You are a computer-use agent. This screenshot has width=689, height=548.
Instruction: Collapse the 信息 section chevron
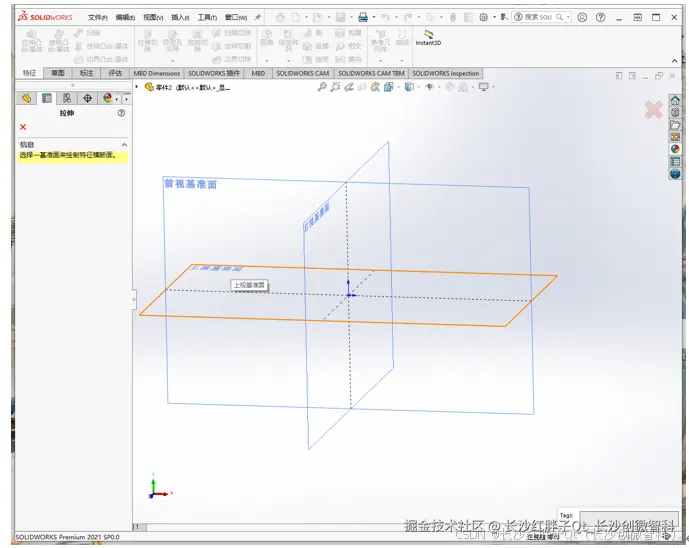124,145
